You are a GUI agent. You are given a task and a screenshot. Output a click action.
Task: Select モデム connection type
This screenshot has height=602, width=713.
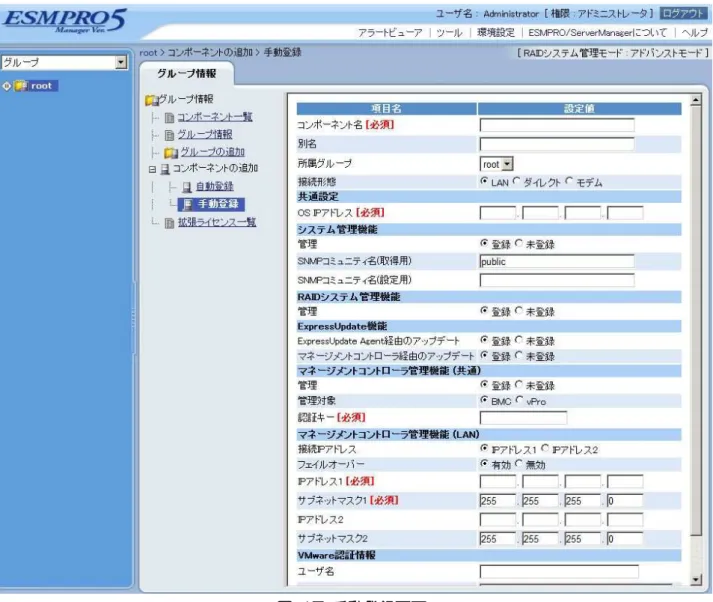pyautogui.click(x=569, y=181)
